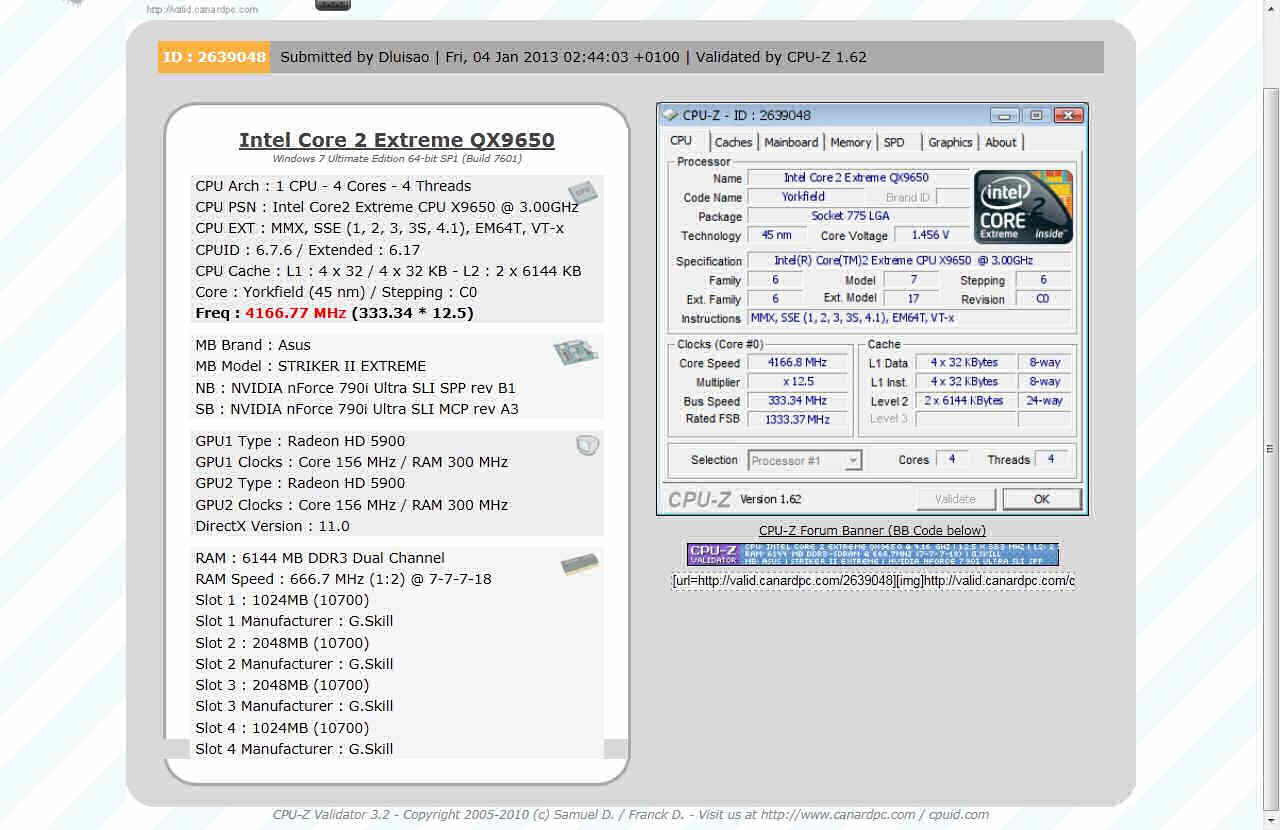Click the CPU-Z Validator banner image
The image size is (1280, 830).
872,554
